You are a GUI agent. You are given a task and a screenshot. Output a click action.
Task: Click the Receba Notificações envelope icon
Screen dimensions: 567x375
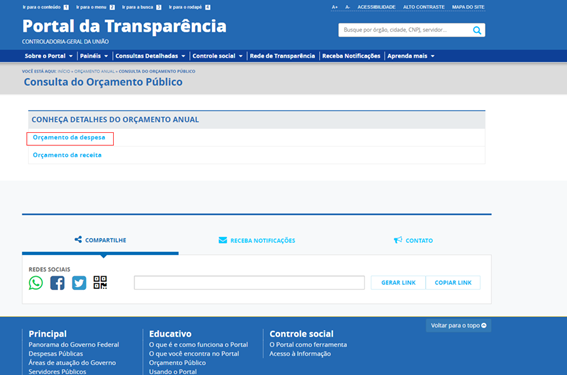click(x=223, y=240)
